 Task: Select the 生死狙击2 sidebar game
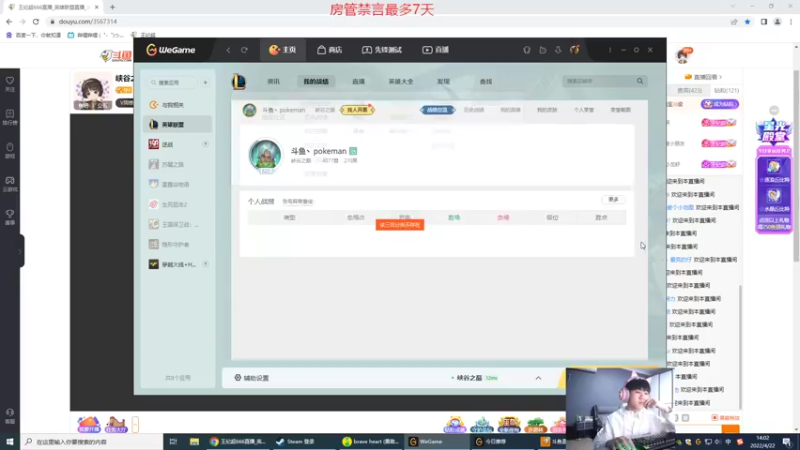click(x=178, y=204)
